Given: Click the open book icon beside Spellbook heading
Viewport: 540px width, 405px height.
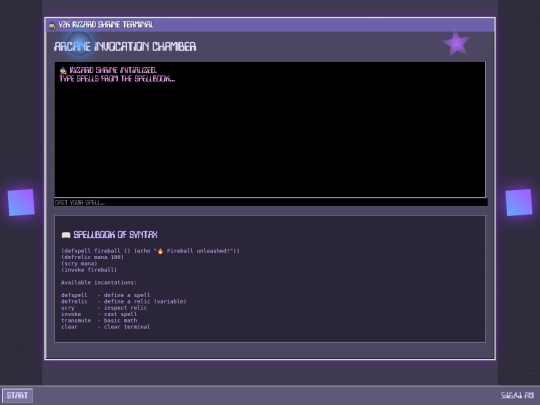Looking at the screenshot, I should (x=66, y=235).
